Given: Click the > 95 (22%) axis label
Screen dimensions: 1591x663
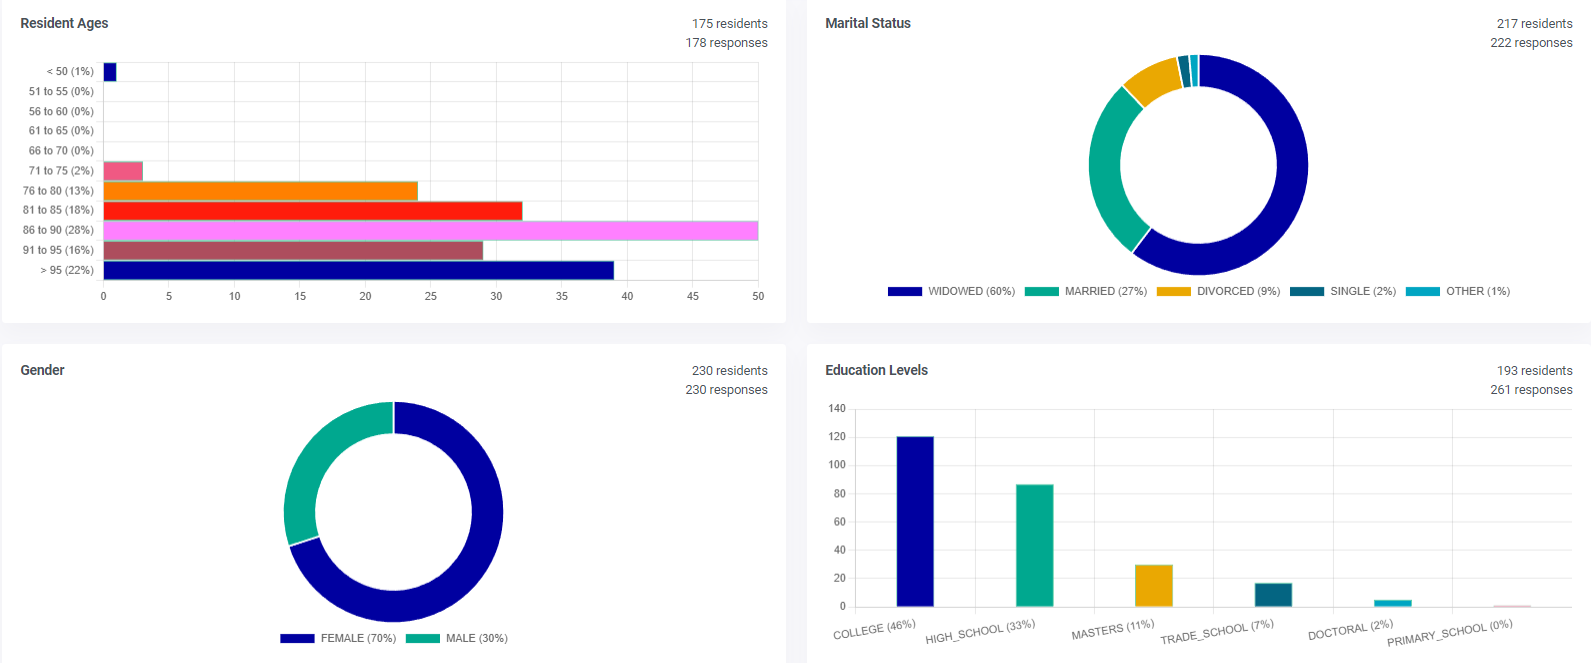Looking at the screenshot, I should click(67, 271).
